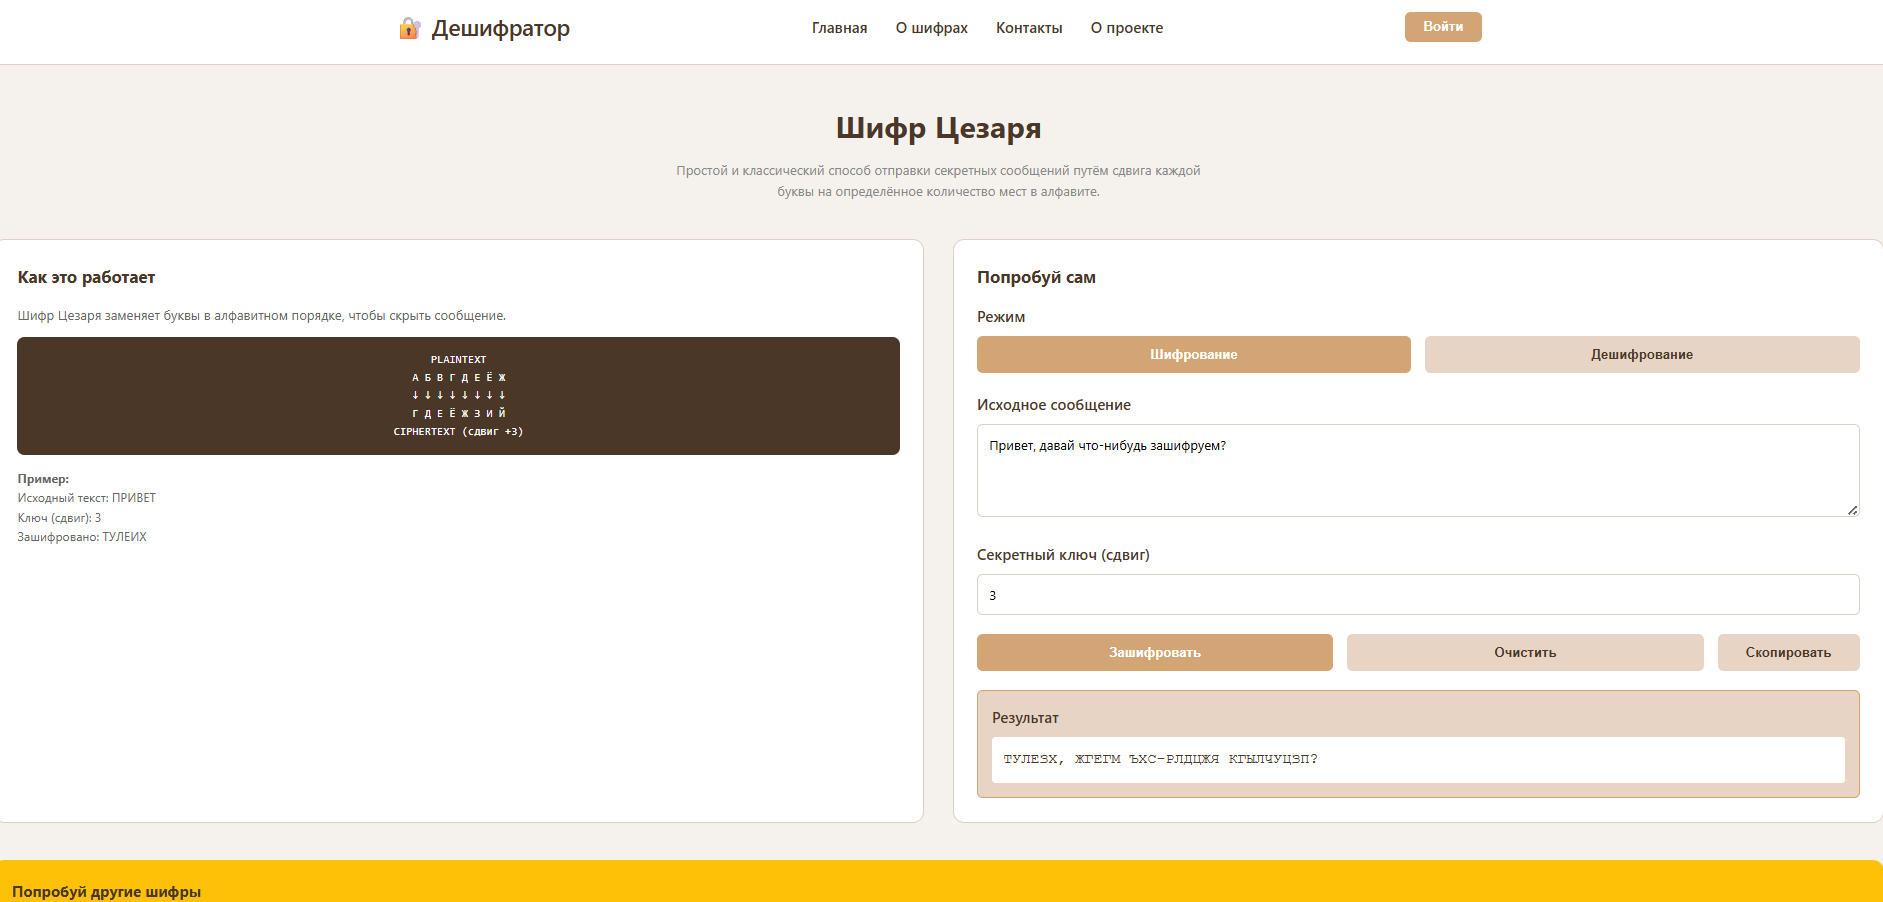Click the PLAINTEXT label in diagram
The width and height of the screenshot is (1883, 902).
click(458, 359)
